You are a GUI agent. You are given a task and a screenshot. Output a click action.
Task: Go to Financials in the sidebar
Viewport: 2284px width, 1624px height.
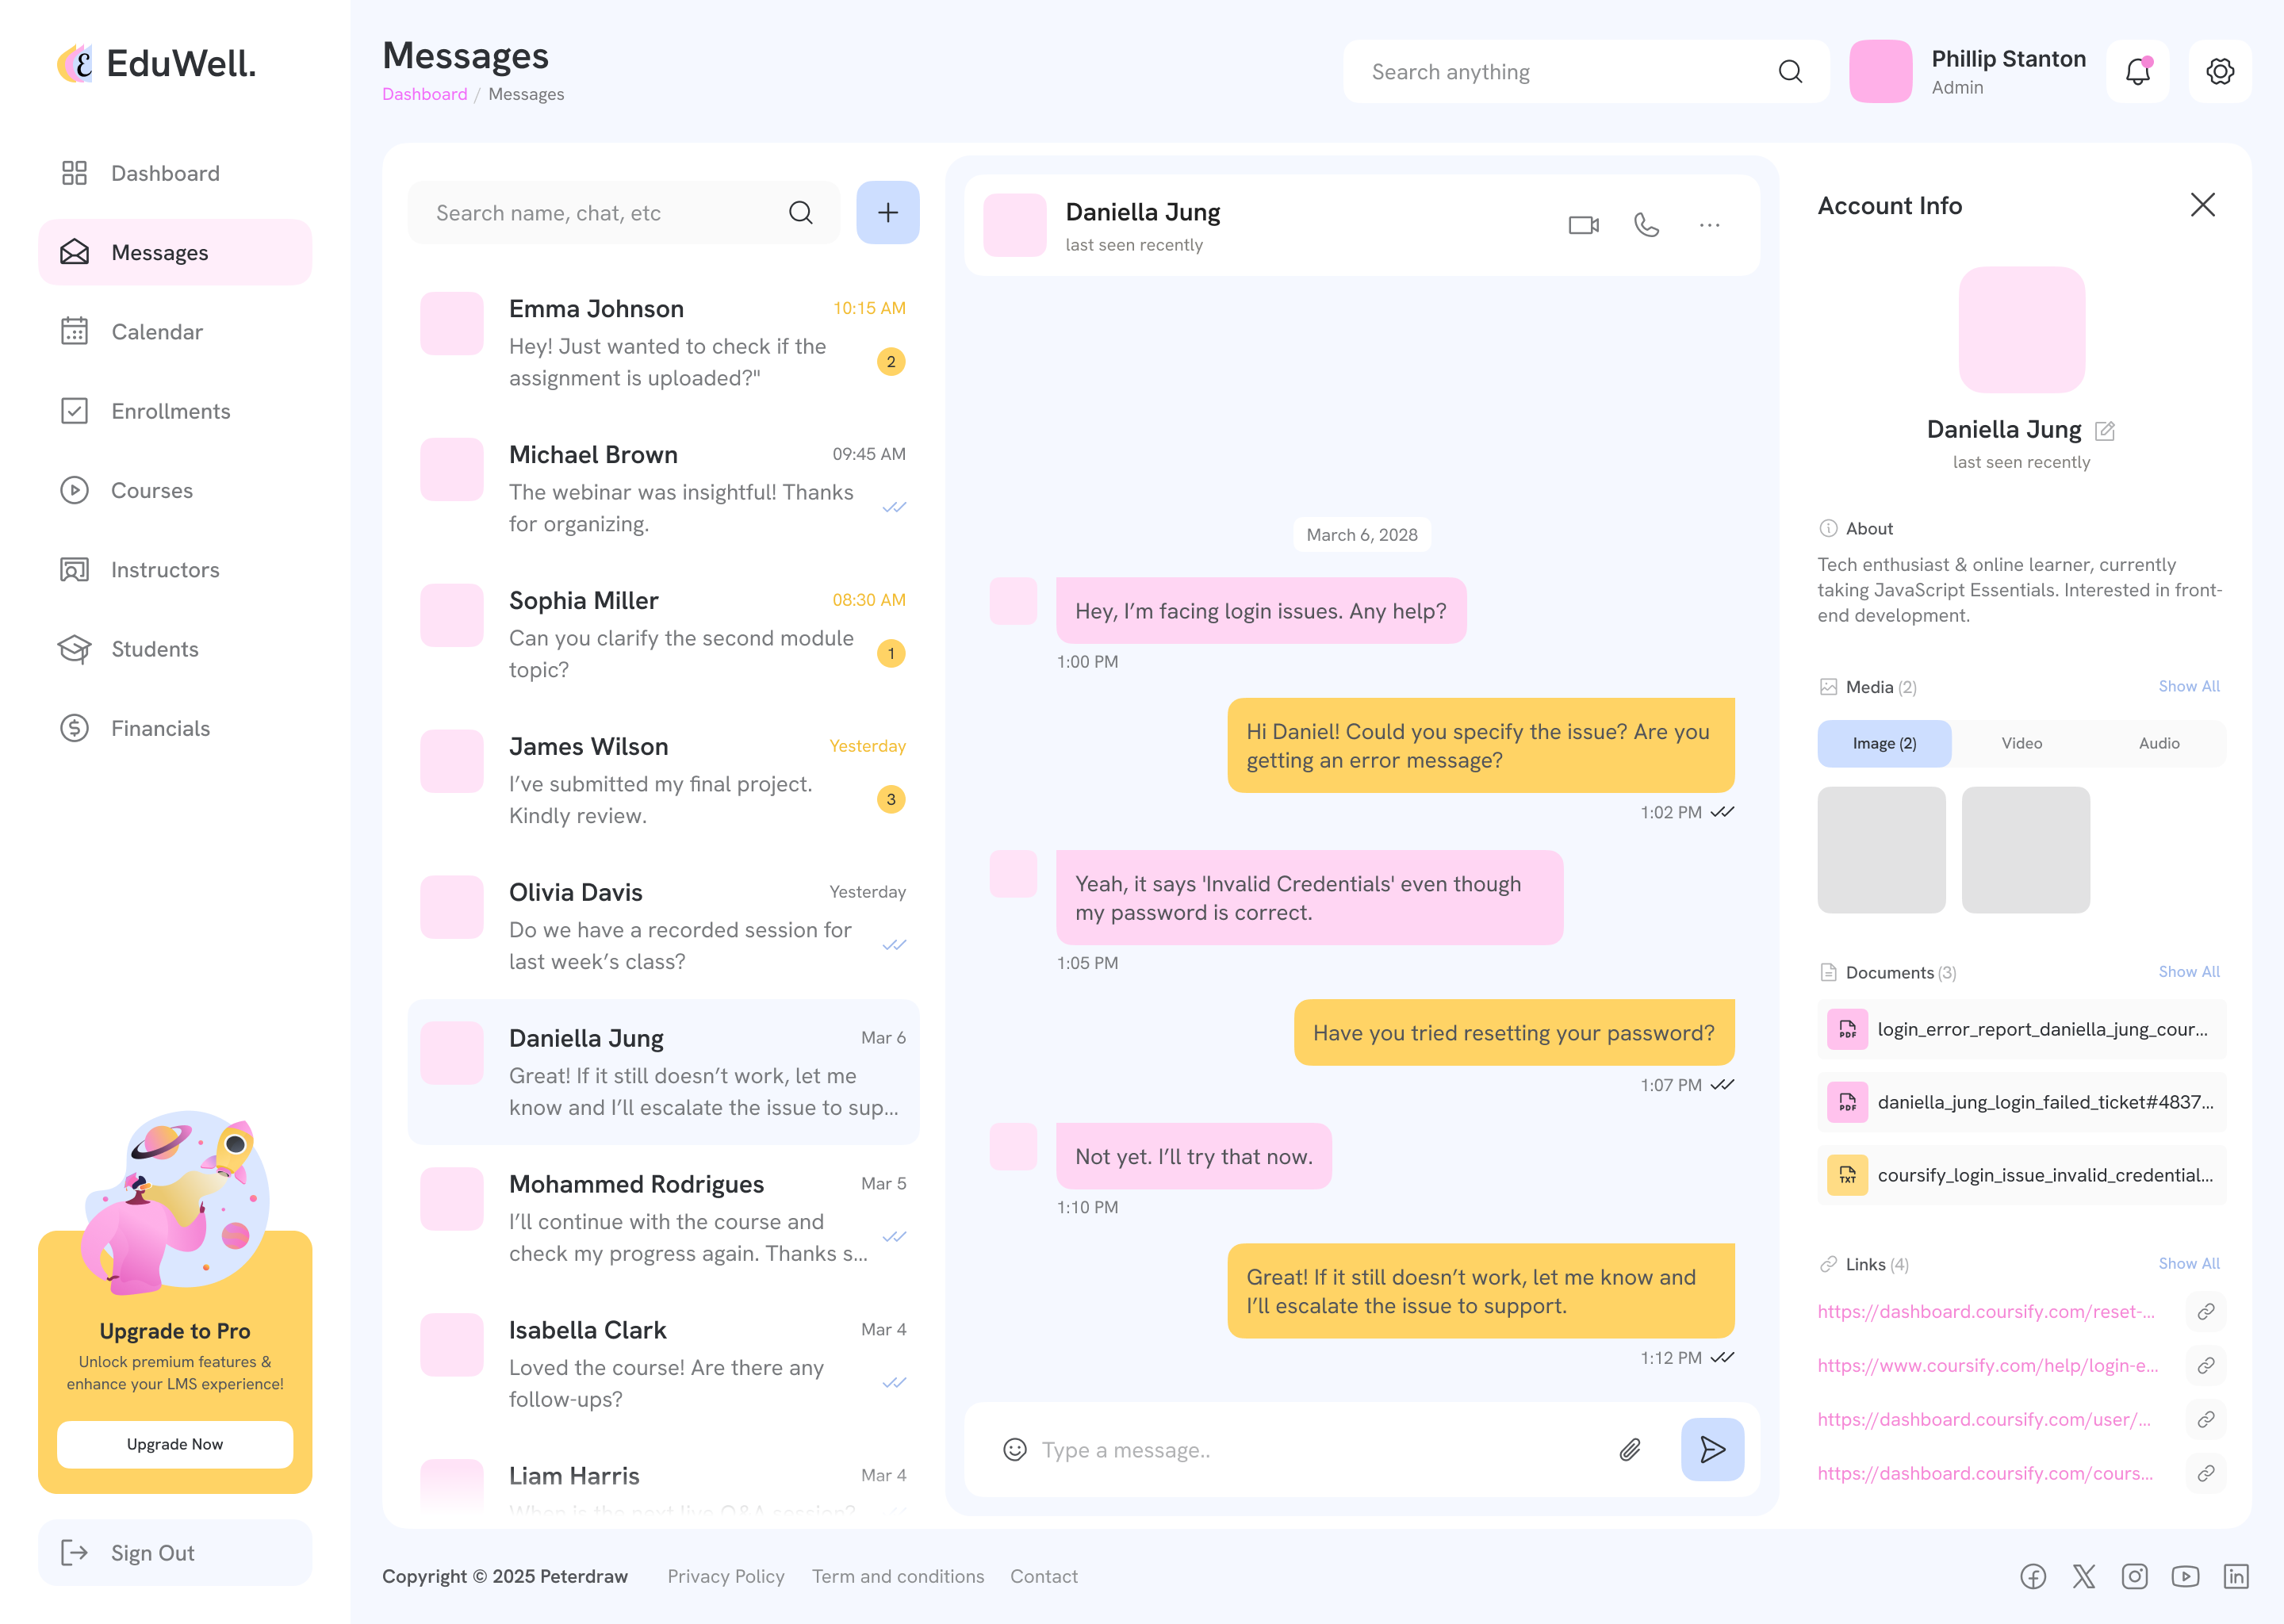160,728
